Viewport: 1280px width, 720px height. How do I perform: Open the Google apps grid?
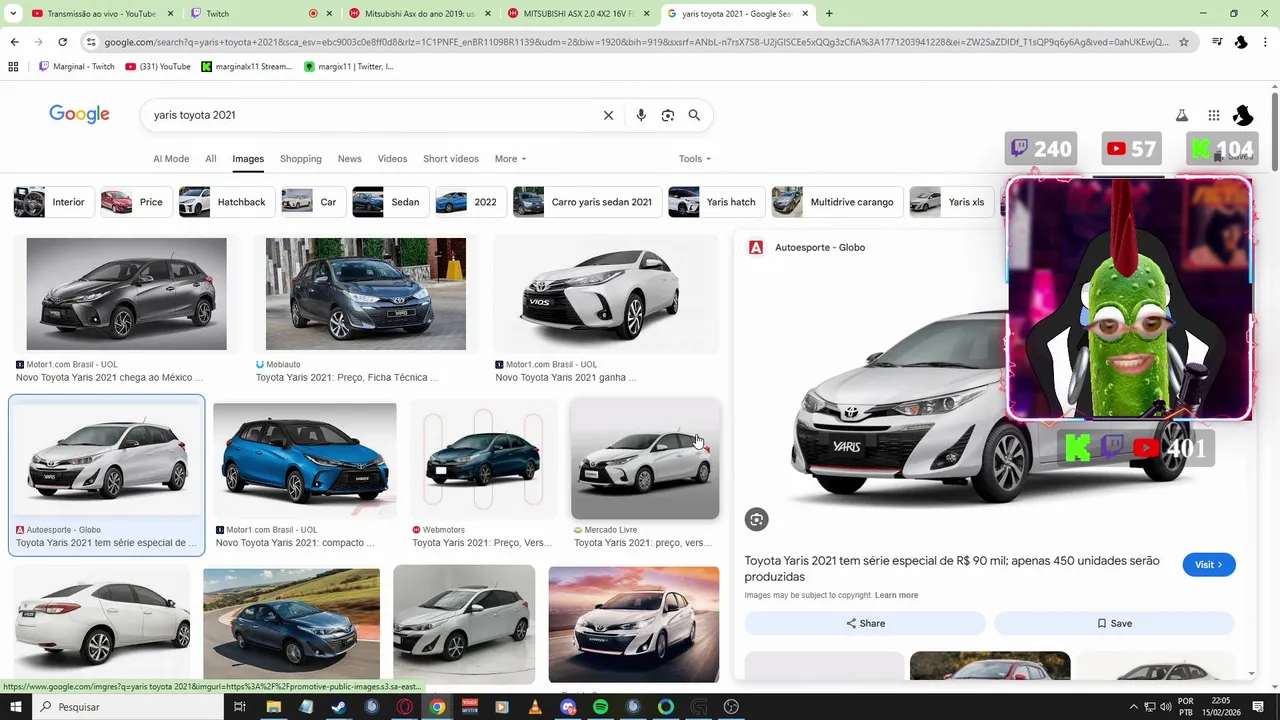tap(1213, 115)
